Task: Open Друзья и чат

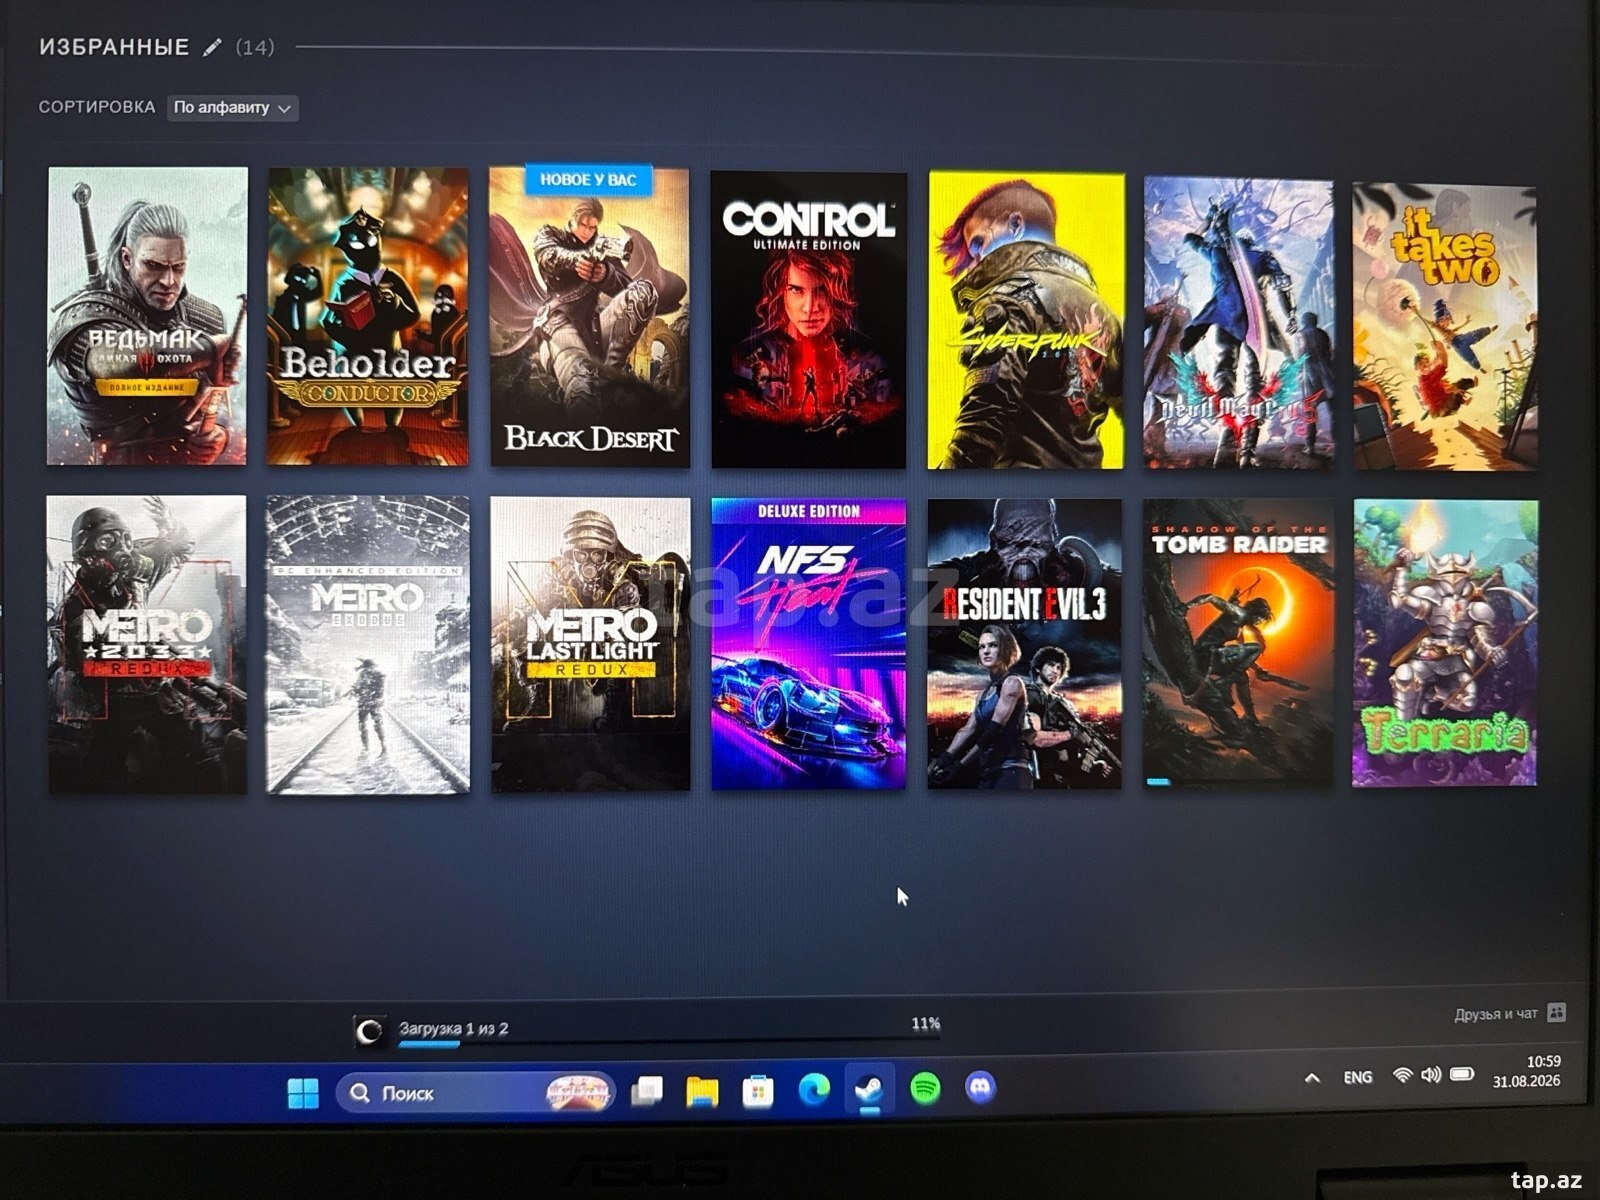Action: [1496, 1014]
